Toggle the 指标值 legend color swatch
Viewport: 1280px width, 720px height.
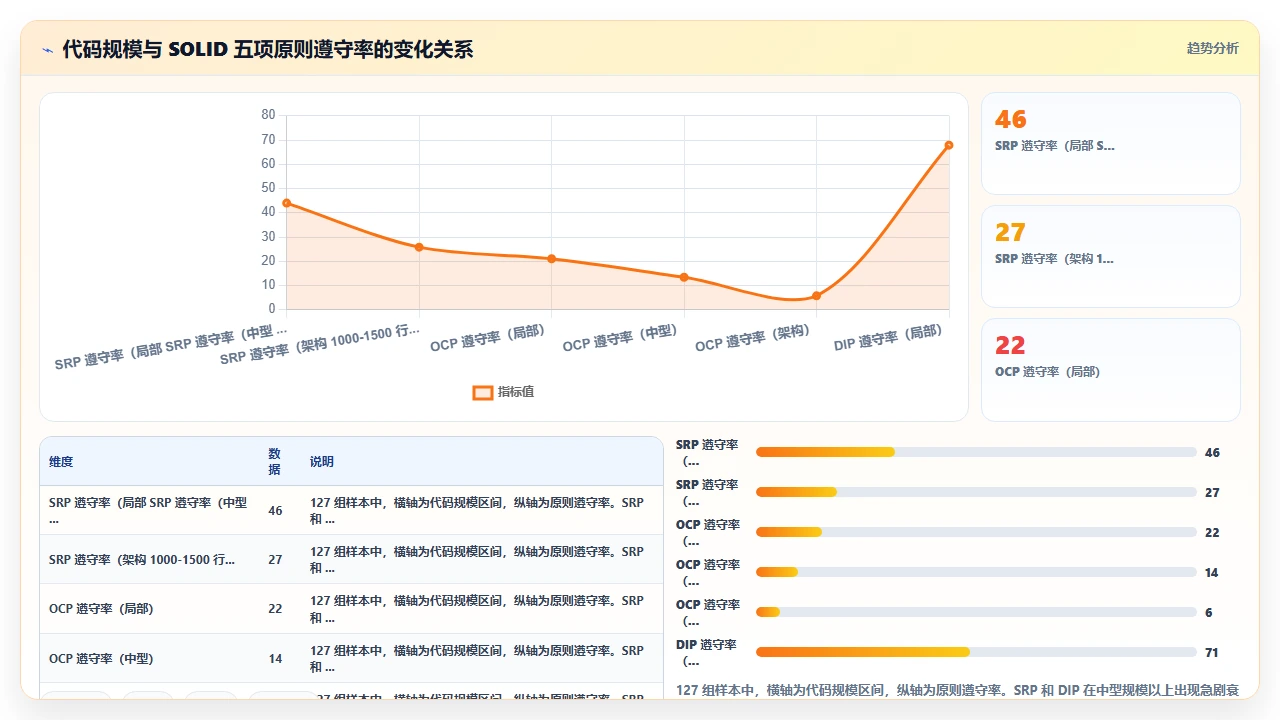tap(482, 392)
